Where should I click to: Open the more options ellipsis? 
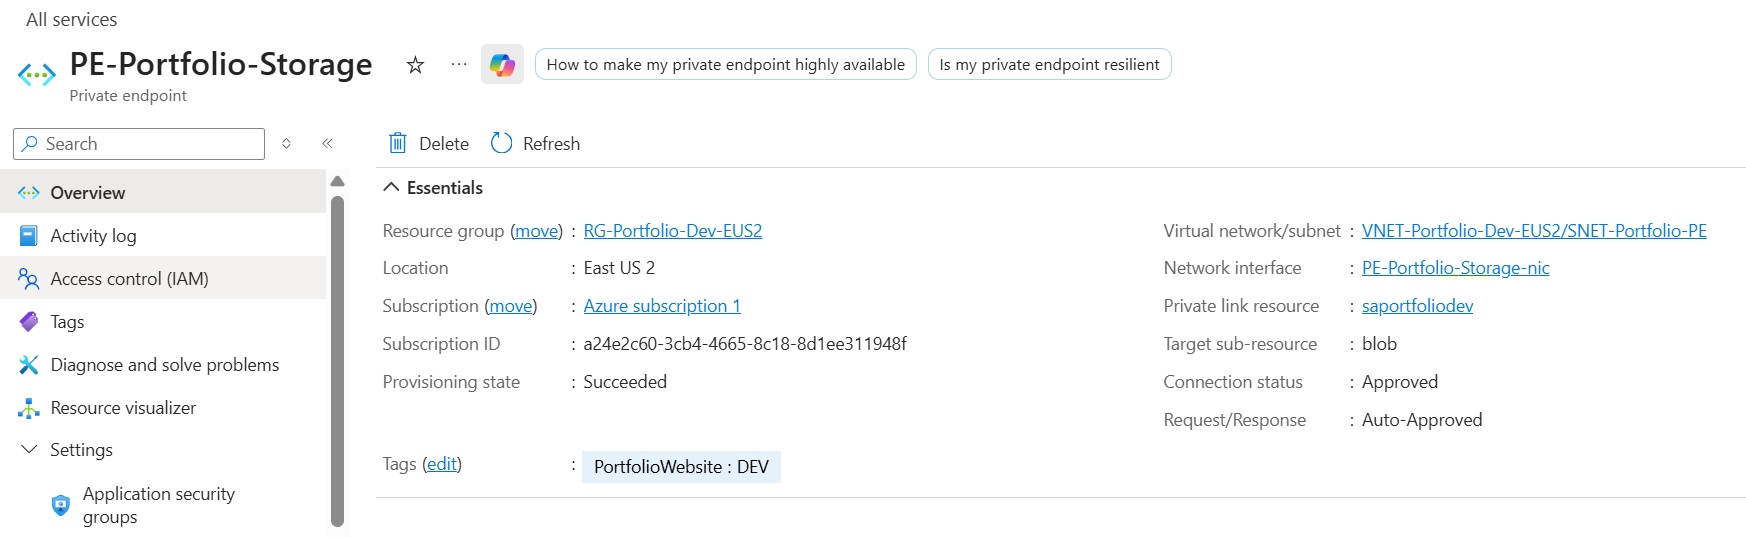click(x=458, y=64)
